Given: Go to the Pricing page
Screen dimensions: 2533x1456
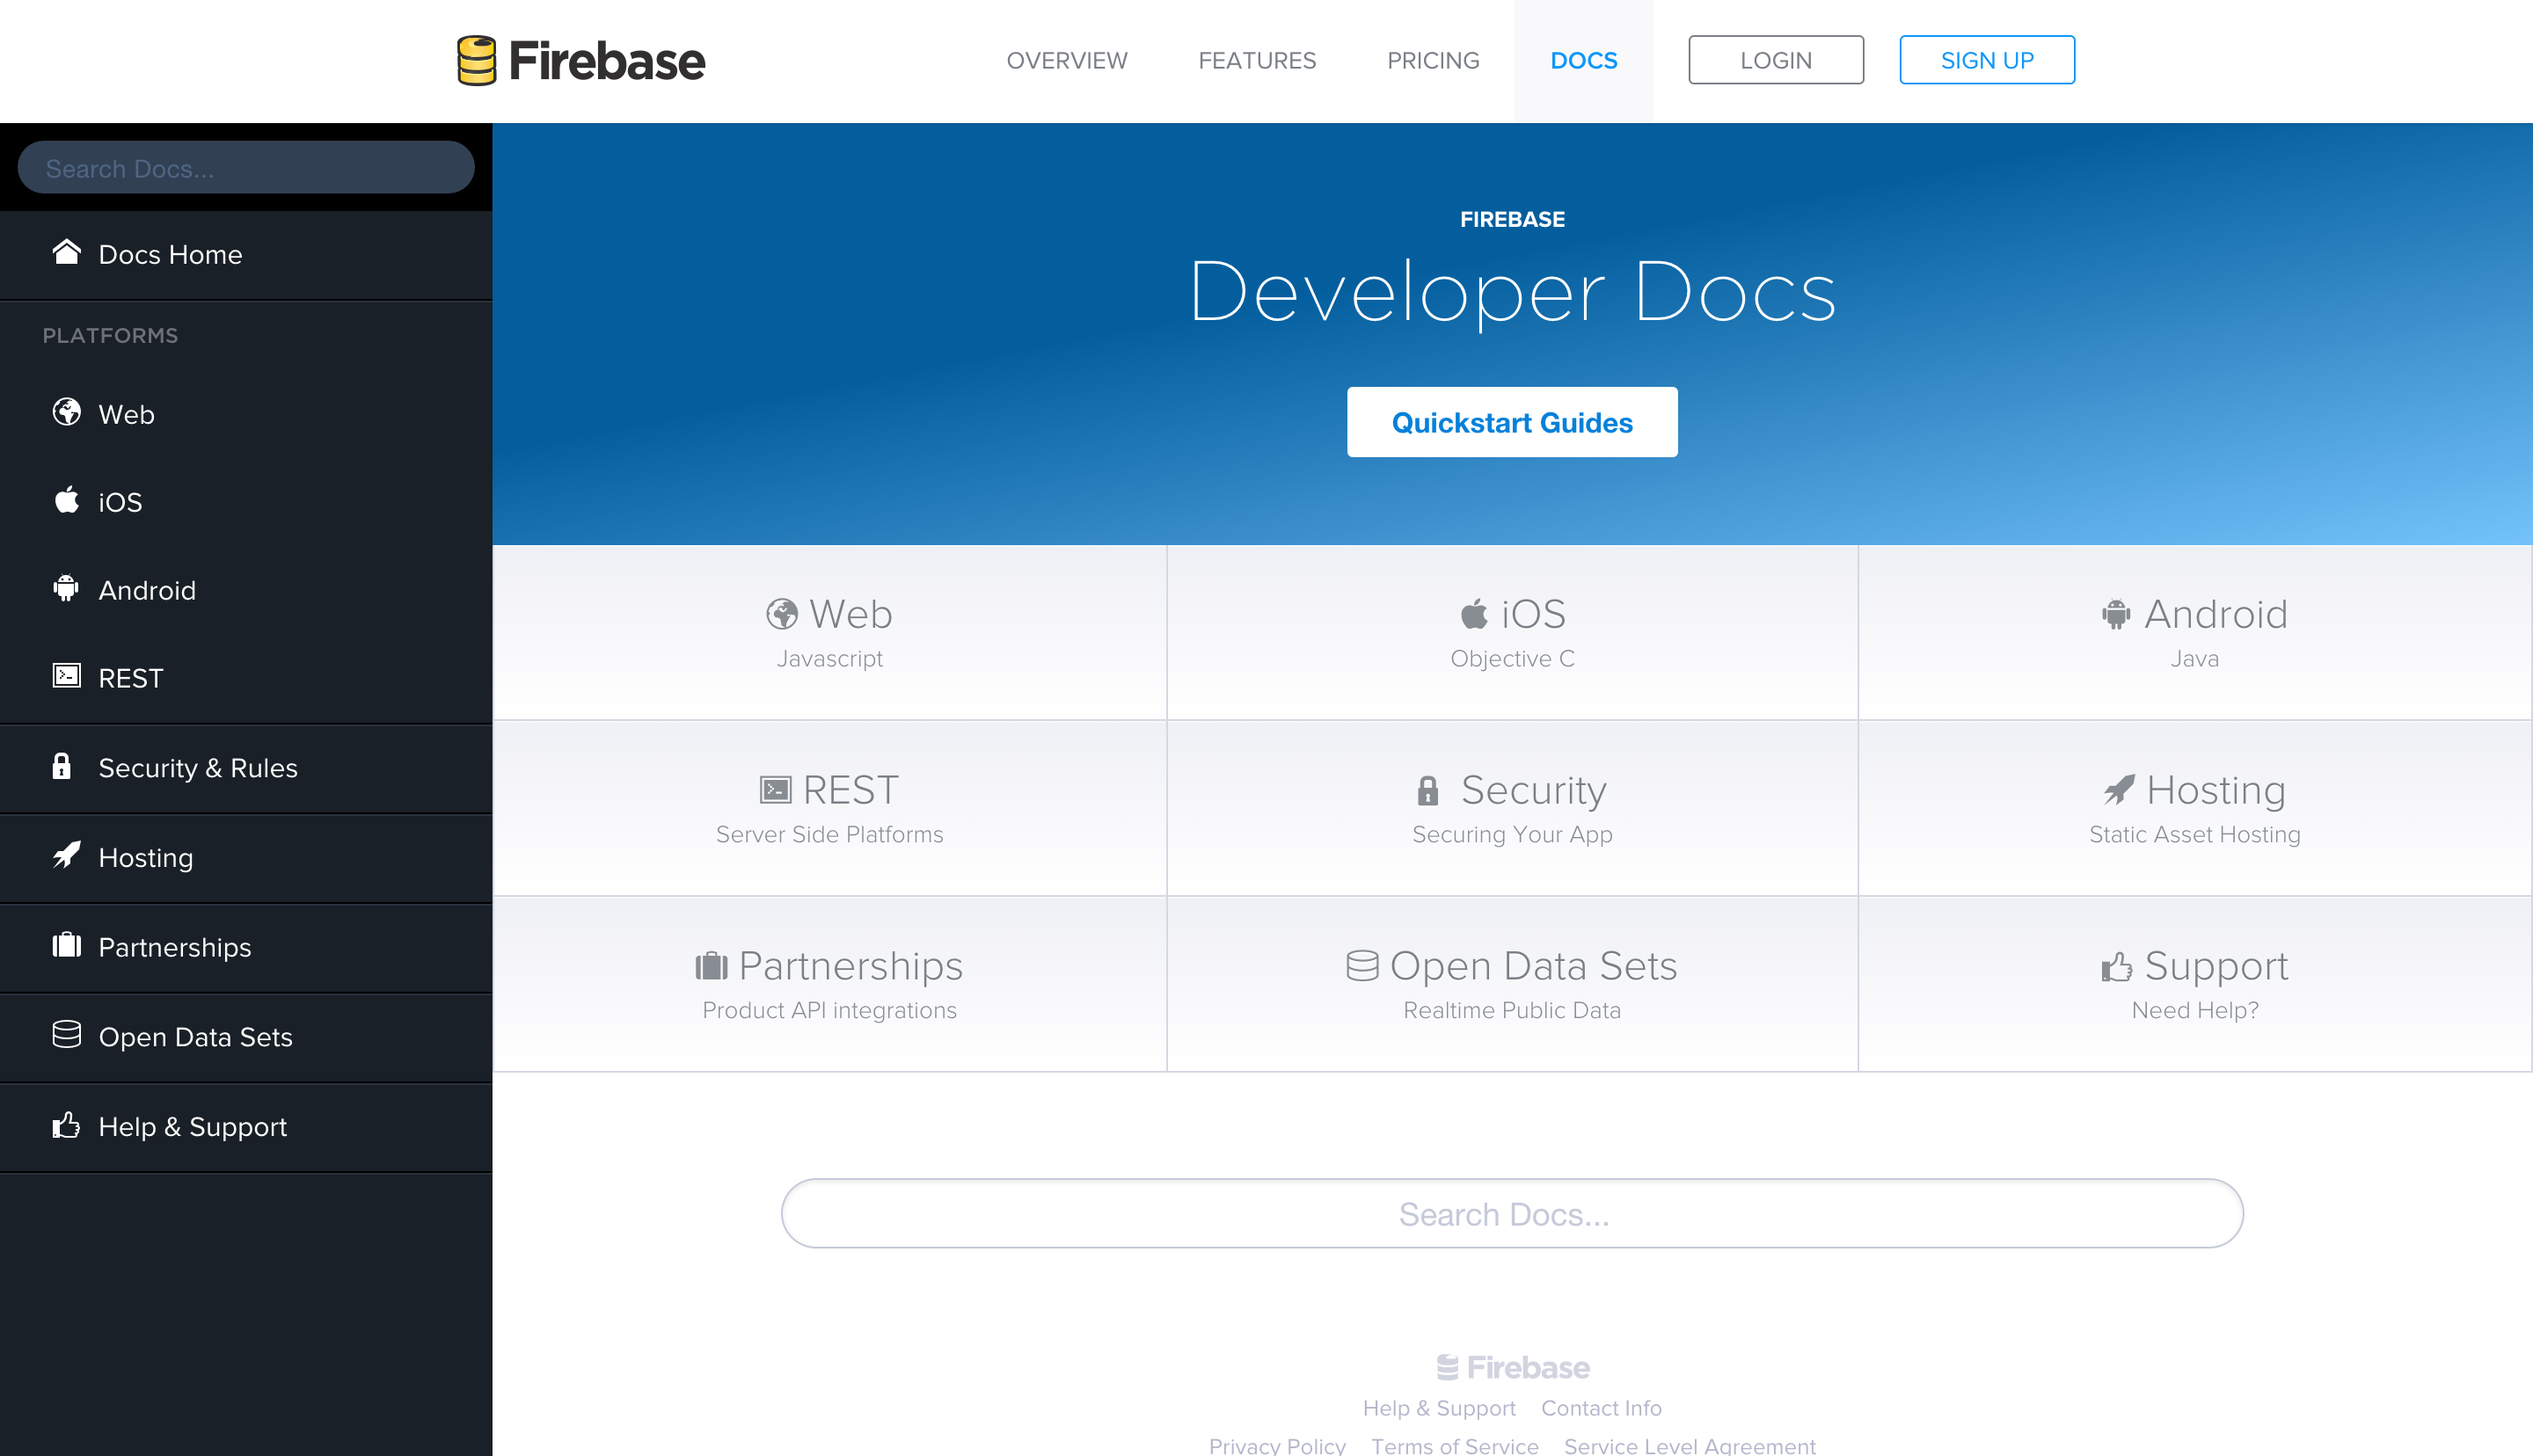Looking at the screenshot, I should (1433, 60).
